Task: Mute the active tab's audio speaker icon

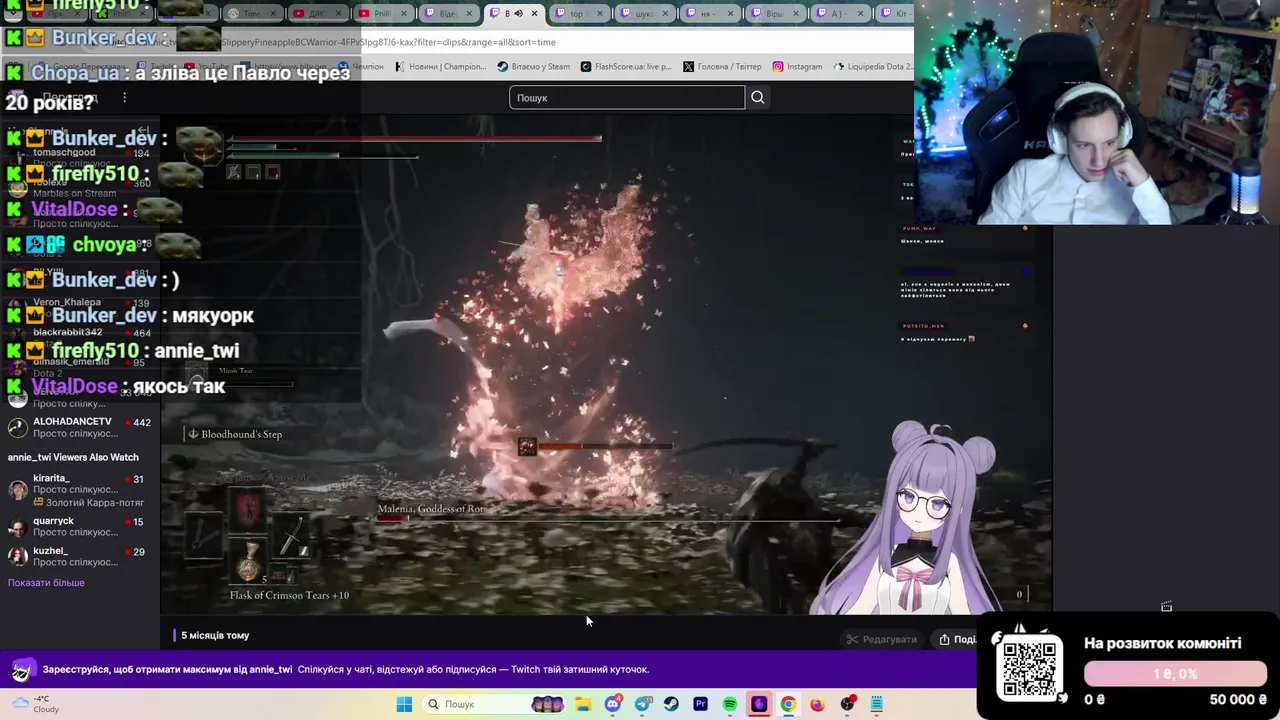Action: tap(518, 13)
